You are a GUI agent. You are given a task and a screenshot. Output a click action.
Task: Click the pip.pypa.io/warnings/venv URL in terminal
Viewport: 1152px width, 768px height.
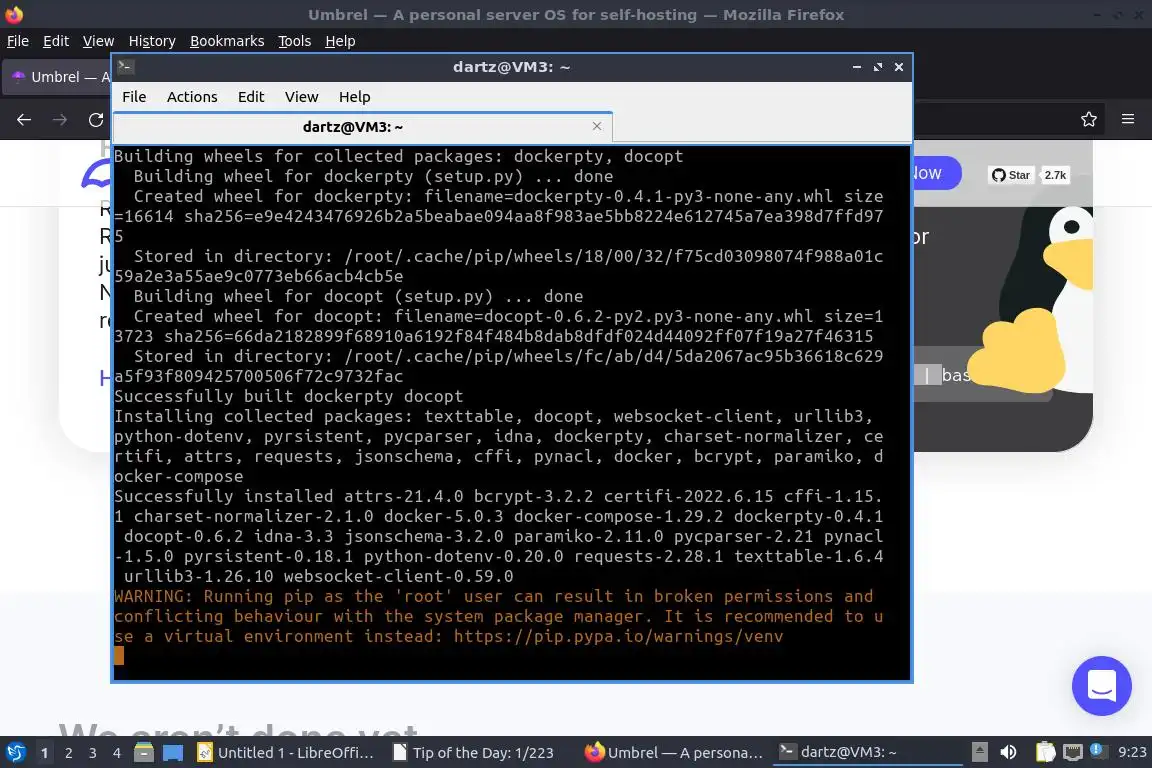(x=619, y=636)
